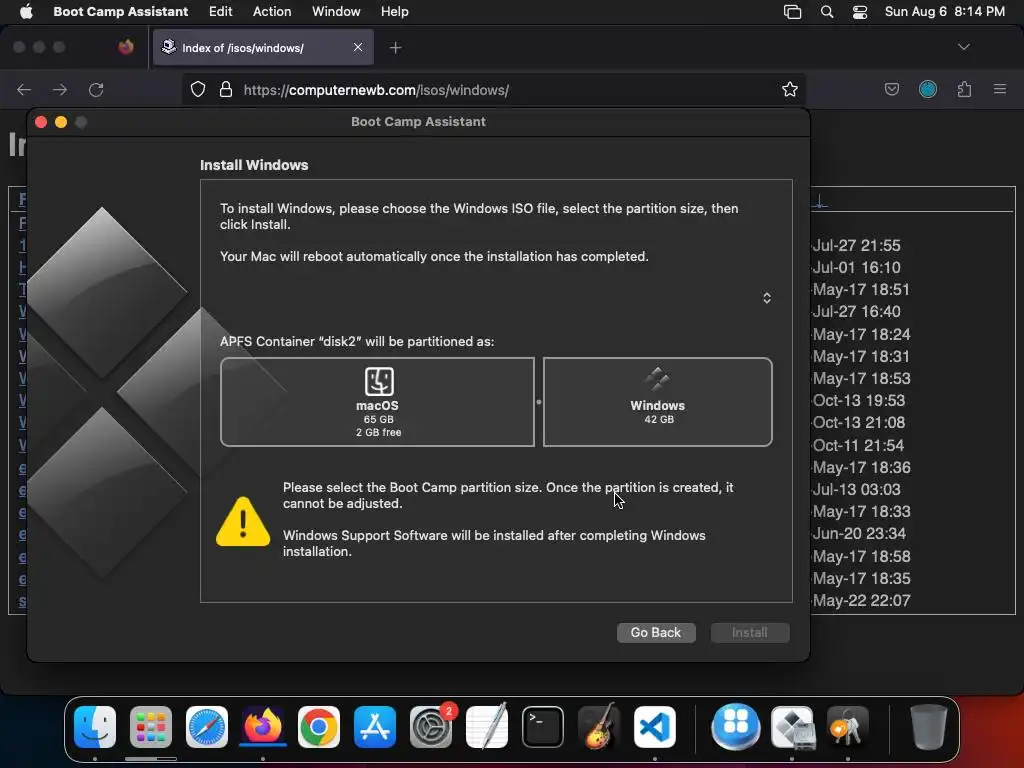
Task: Click the Firefox address bar URL
Action: [x=376, y=90]
